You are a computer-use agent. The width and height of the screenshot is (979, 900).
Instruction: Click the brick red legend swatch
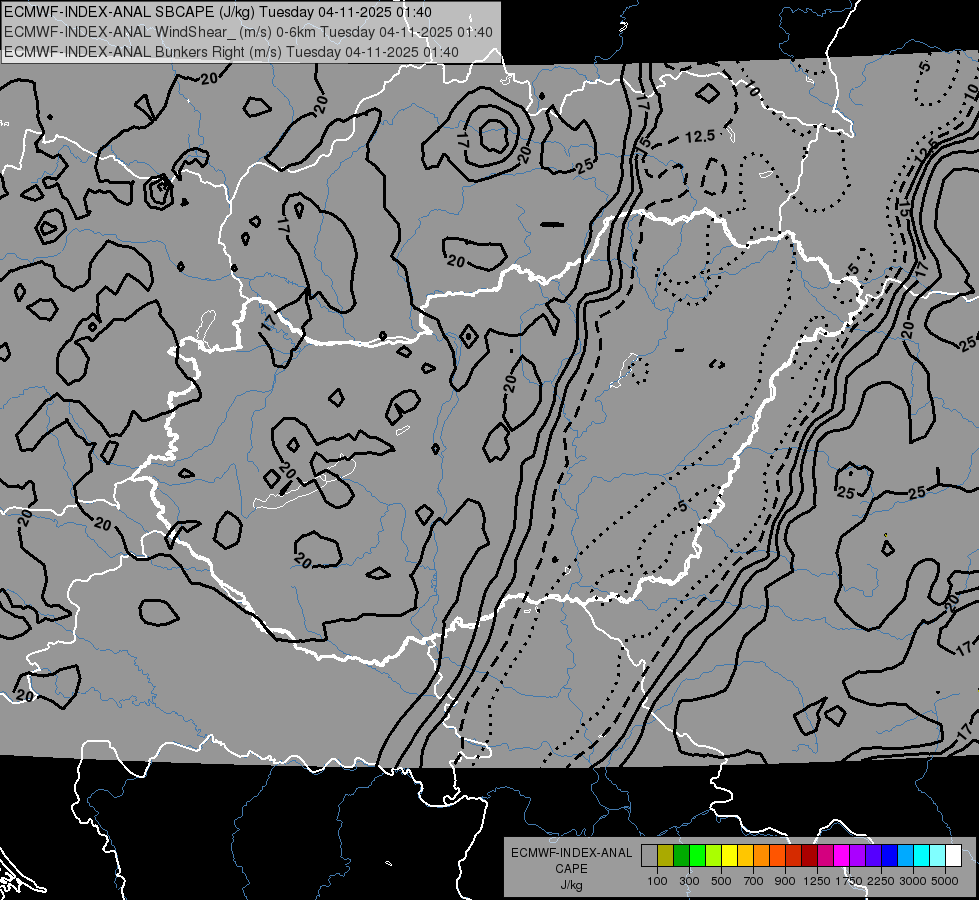[794, 855]
